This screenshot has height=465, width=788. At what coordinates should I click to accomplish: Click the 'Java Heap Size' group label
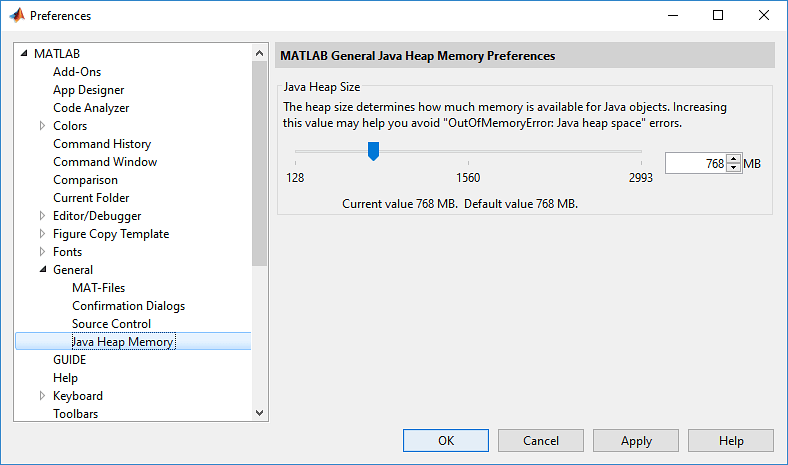pos(322,87)
